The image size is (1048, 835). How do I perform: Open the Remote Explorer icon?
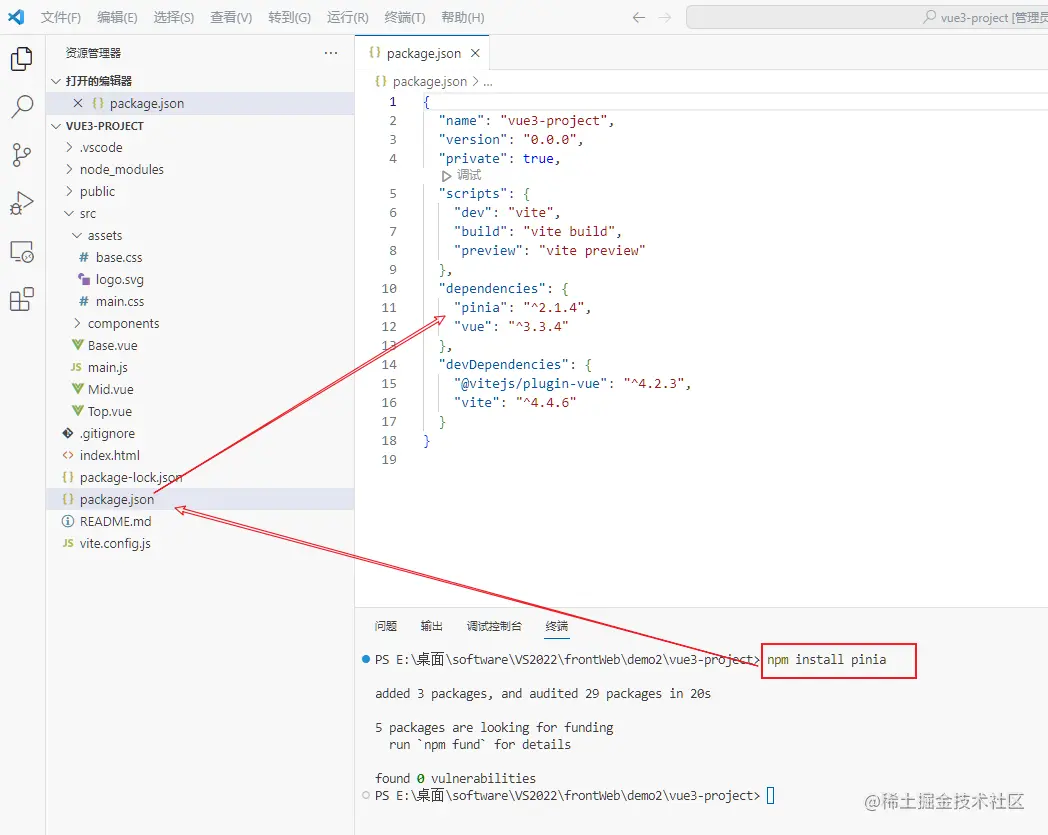click(21, 251)
